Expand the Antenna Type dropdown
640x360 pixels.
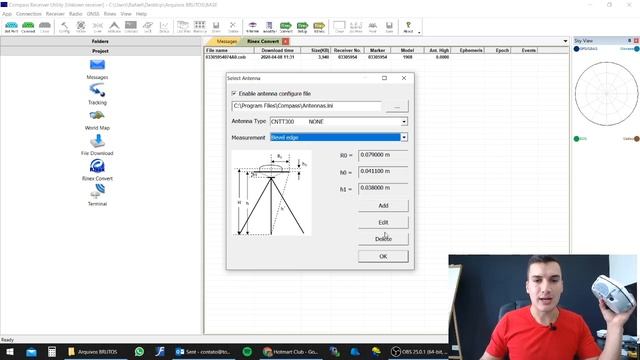pyautogui.click(x=404, y=122)
